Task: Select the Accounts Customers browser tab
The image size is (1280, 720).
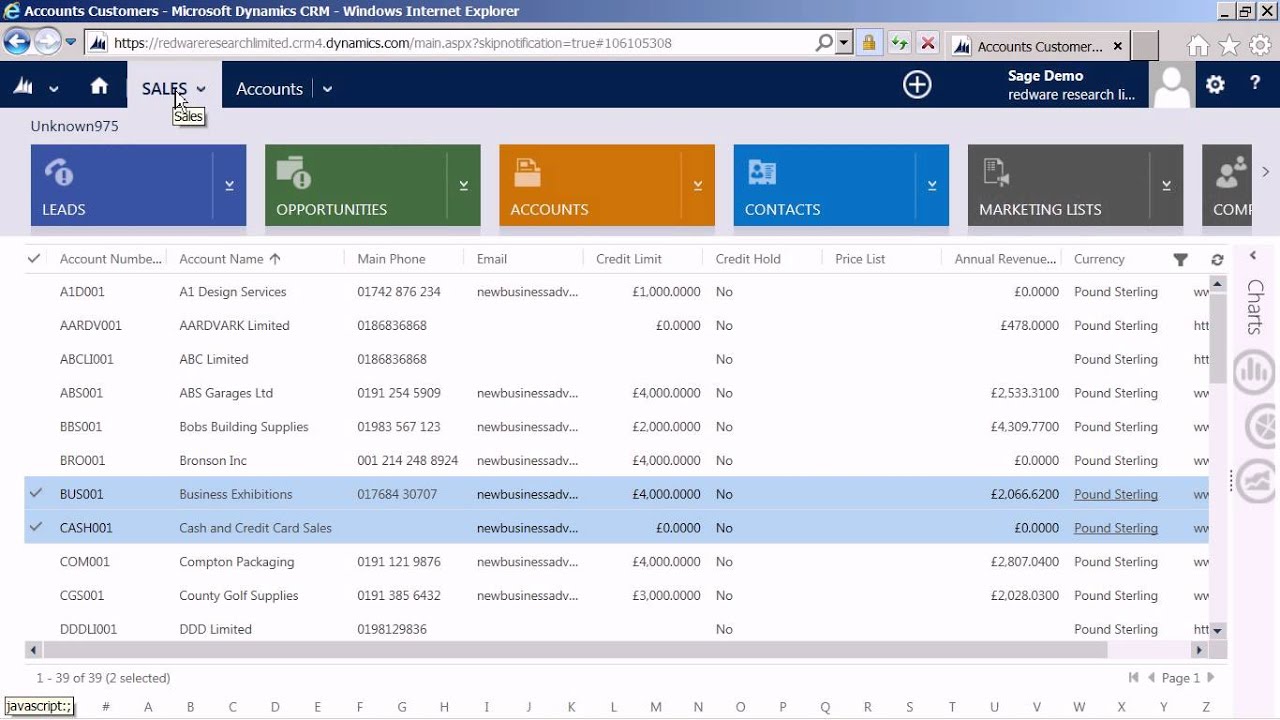Action: point(1039,46)
